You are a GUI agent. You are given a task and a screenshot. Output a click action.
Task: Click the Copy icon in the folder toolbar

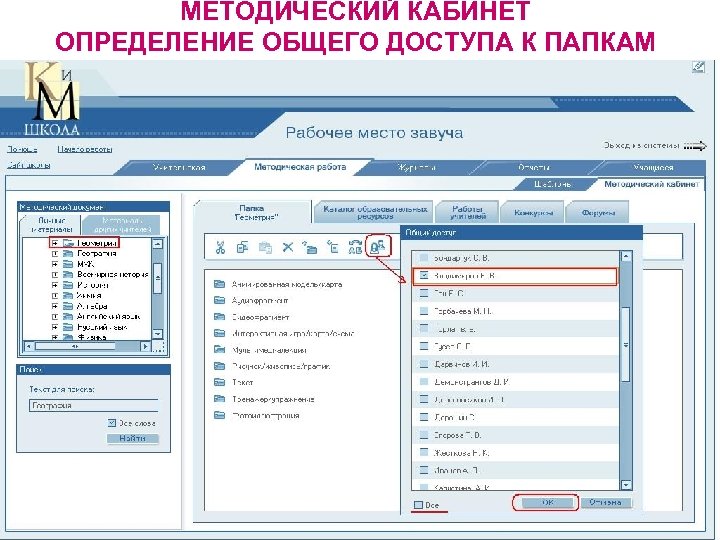(242, 248)
